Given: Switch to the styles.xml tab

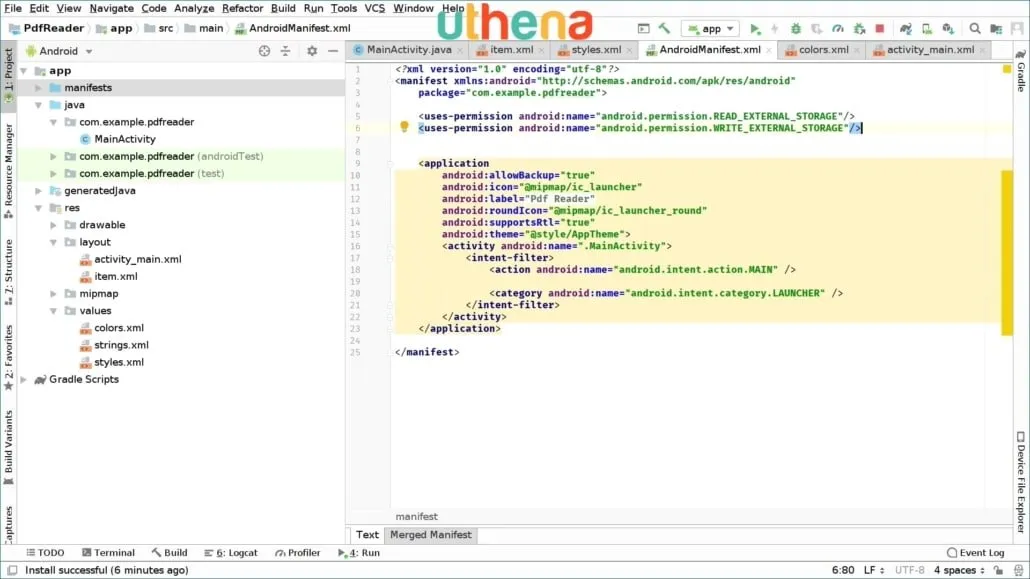Looking at the screenshot, I should (x=595, y=50).
